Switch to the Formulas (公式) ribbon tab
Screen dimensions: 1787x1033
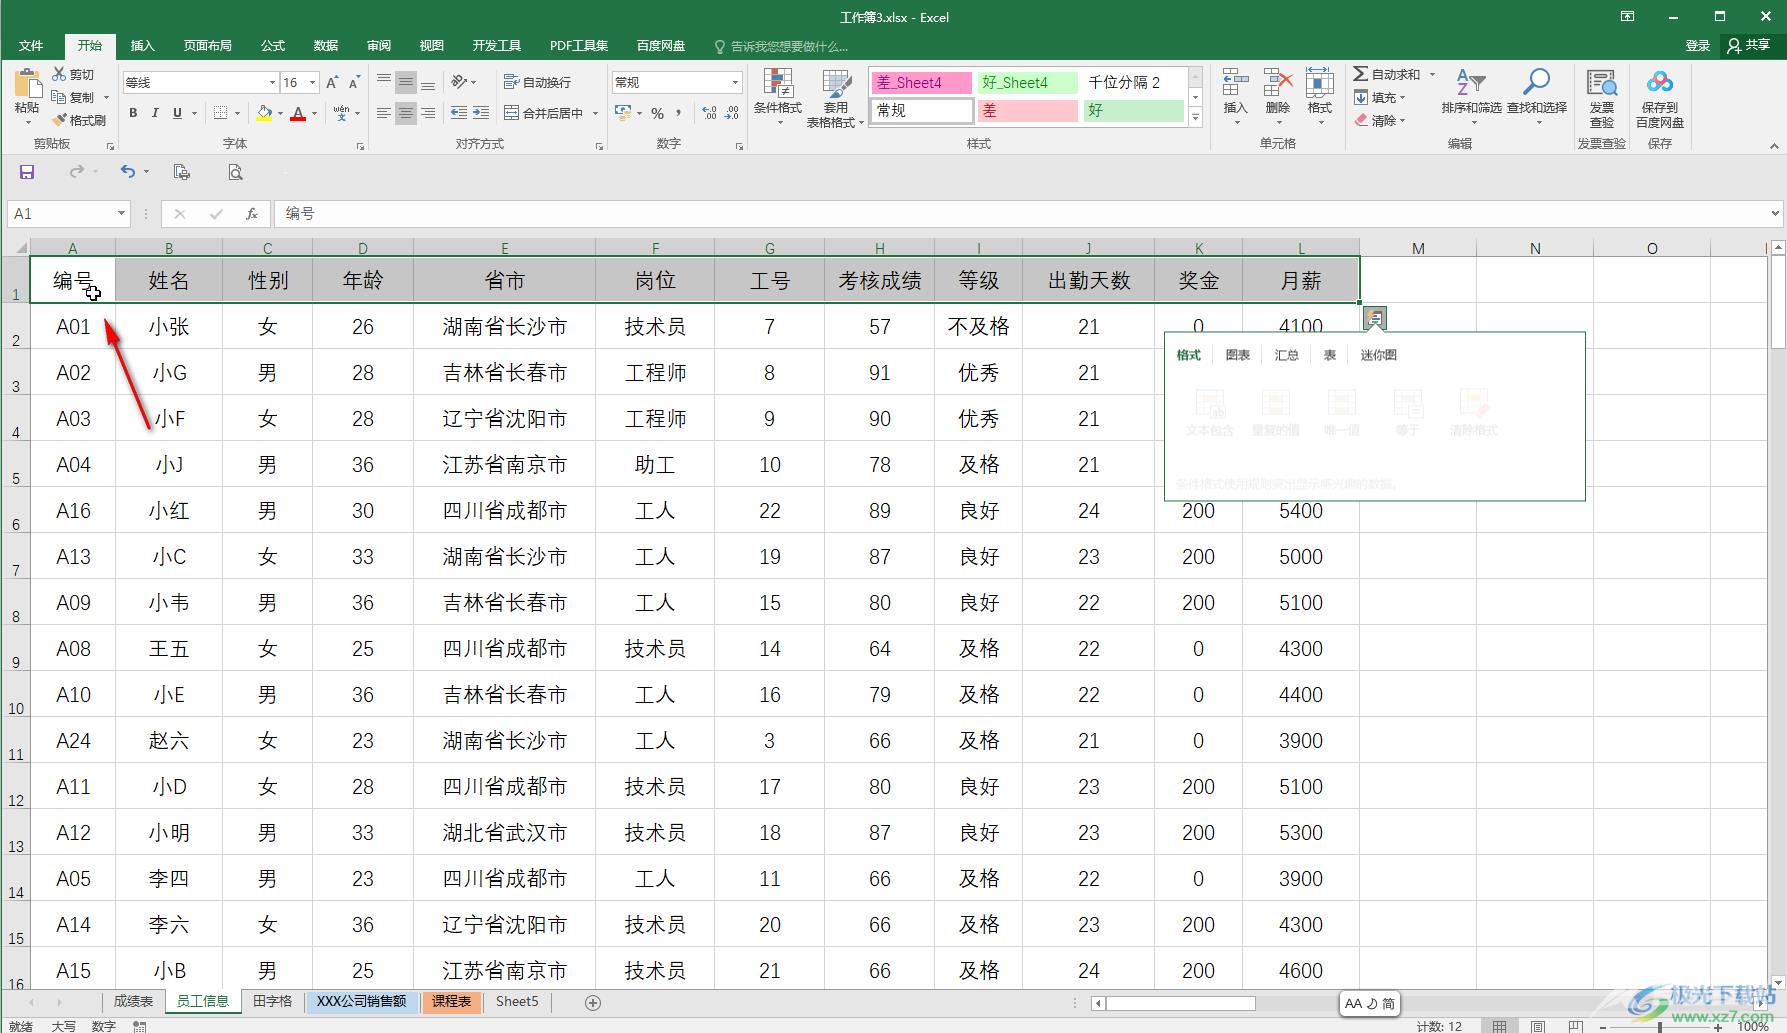pyautogui.click(x=273, y=46)
